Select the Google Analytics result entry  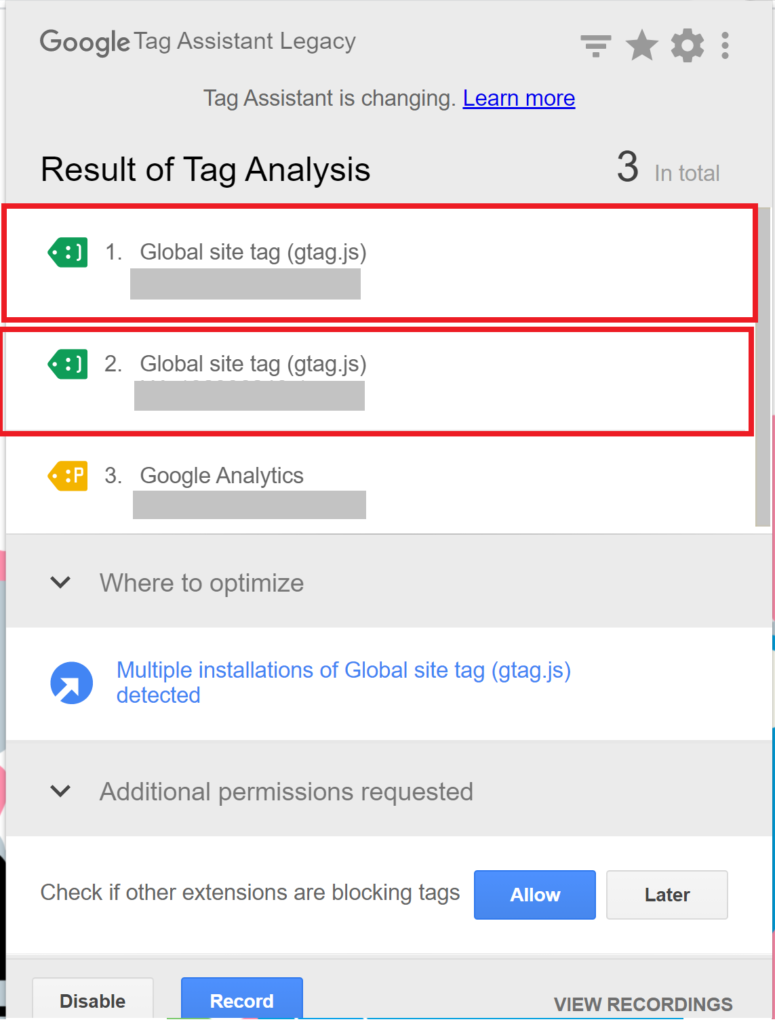(221, 476)
